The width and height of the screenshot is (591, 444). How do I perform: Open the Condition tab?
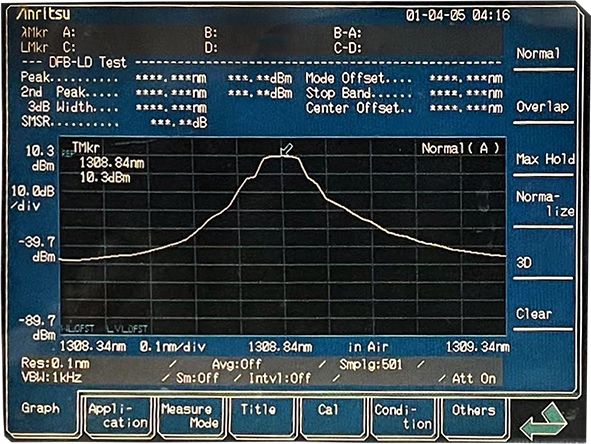click(x=403, y=416)
